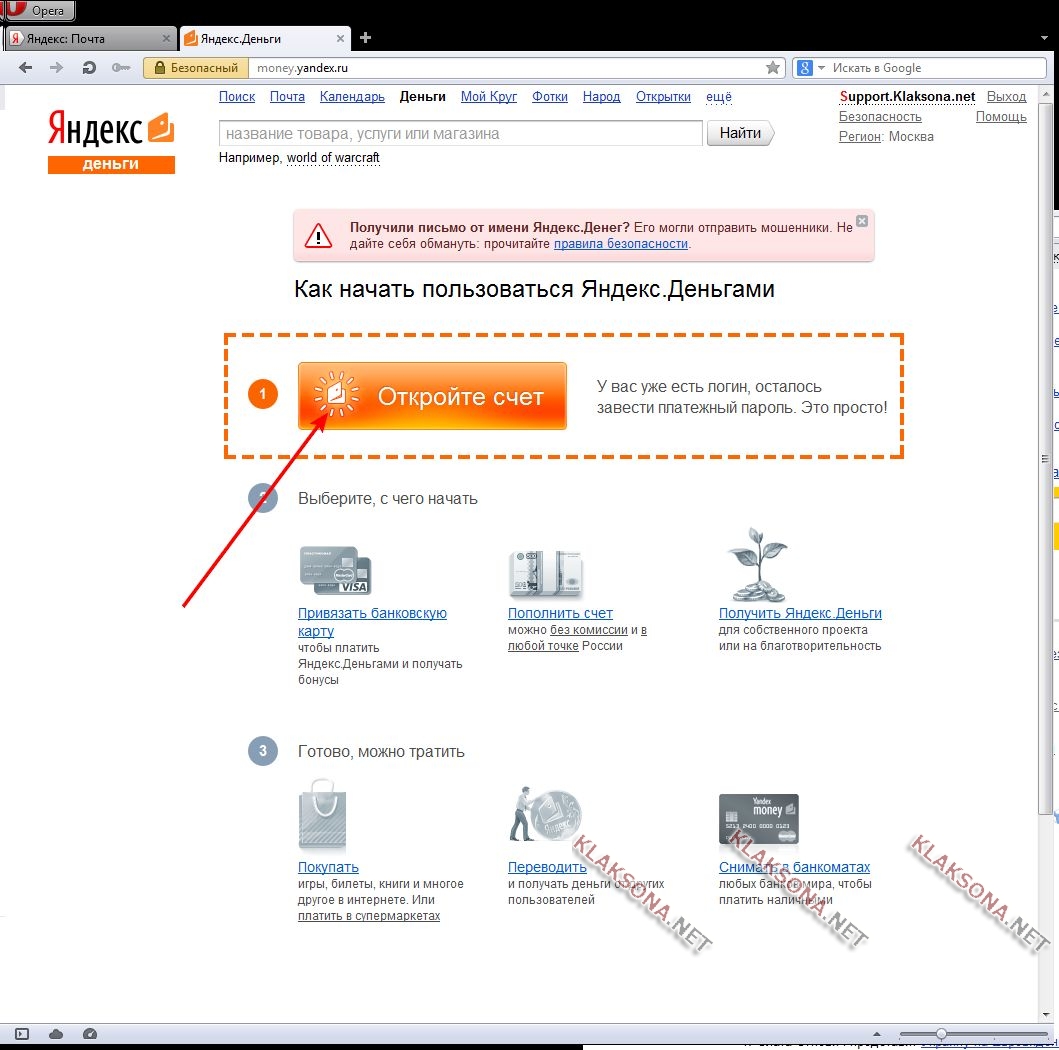1059x1050 pixels.
Task: Focus the money.yandex.ru address field
Action: click(x=507, y=68)
